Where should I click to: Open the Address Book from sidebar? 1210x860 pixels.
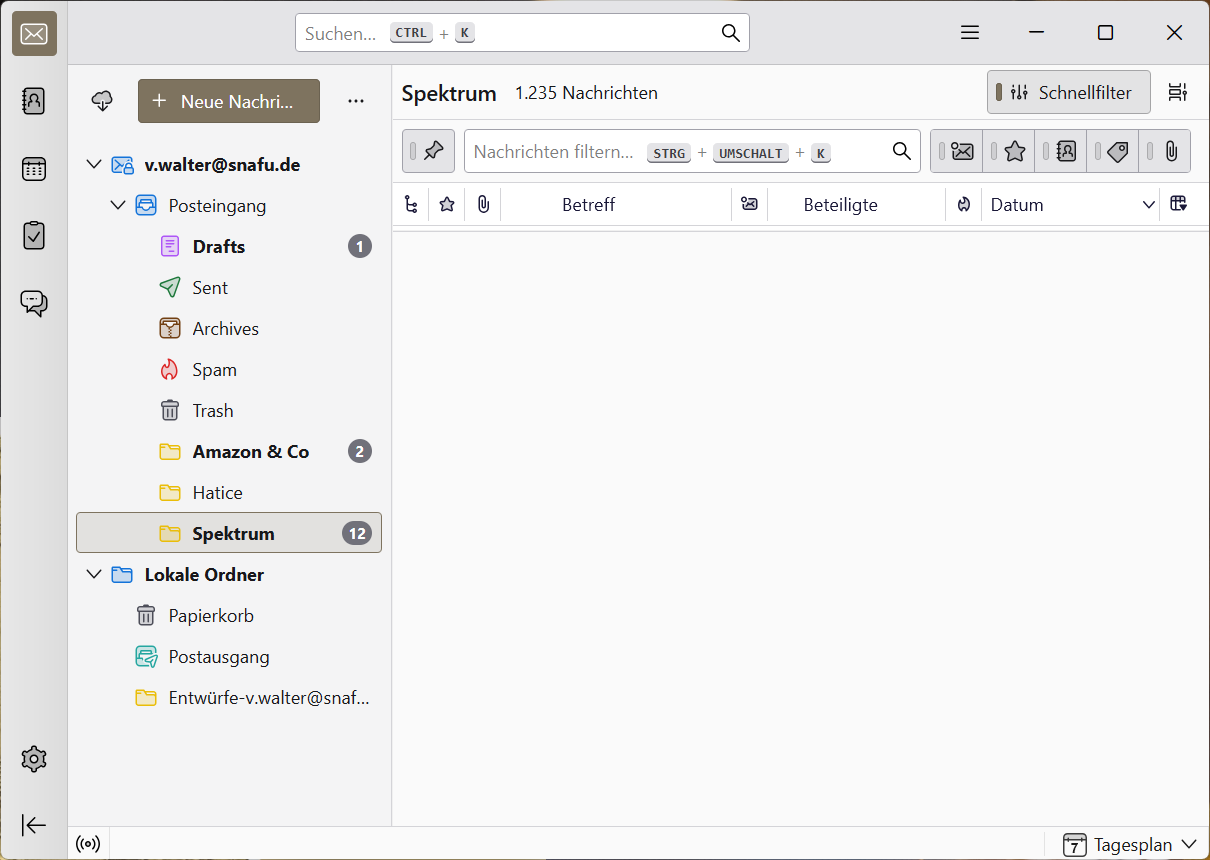coord(34,101)
